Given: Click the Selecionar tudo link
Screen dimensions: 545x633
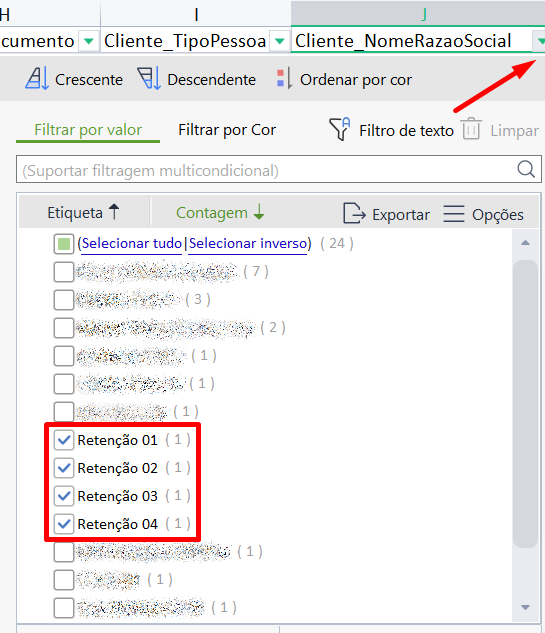Looking at the screenshot, I should pyautogui.click(x=132, y=243).
